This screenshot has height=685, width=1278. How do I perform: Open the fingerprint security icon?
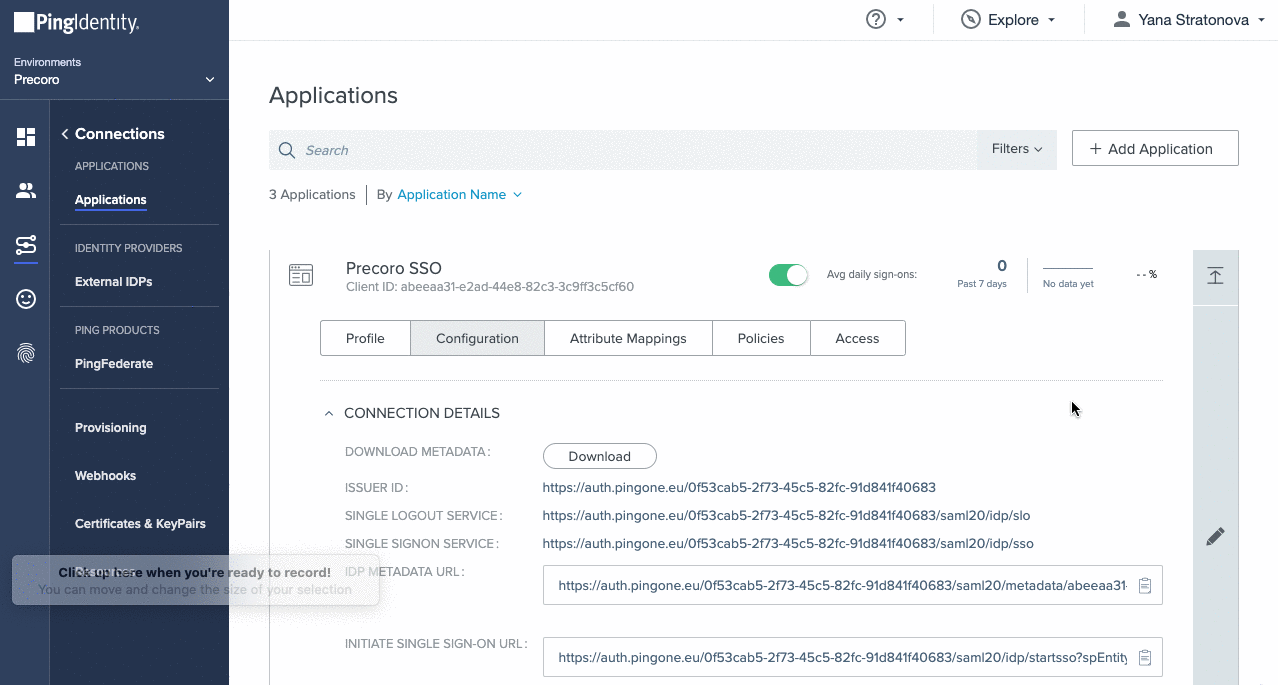(26, 353)
